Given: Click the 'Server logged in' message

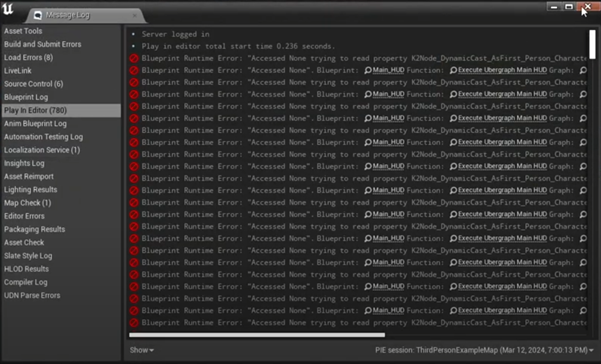Looking at the screenshot, I should pos(176,34).
